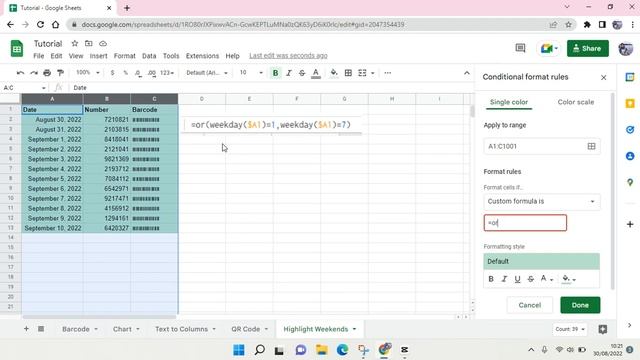The width and height of the screenshot is (640, 360).
Task: Star the Tutorial document
Action: (x=74, y=43)
